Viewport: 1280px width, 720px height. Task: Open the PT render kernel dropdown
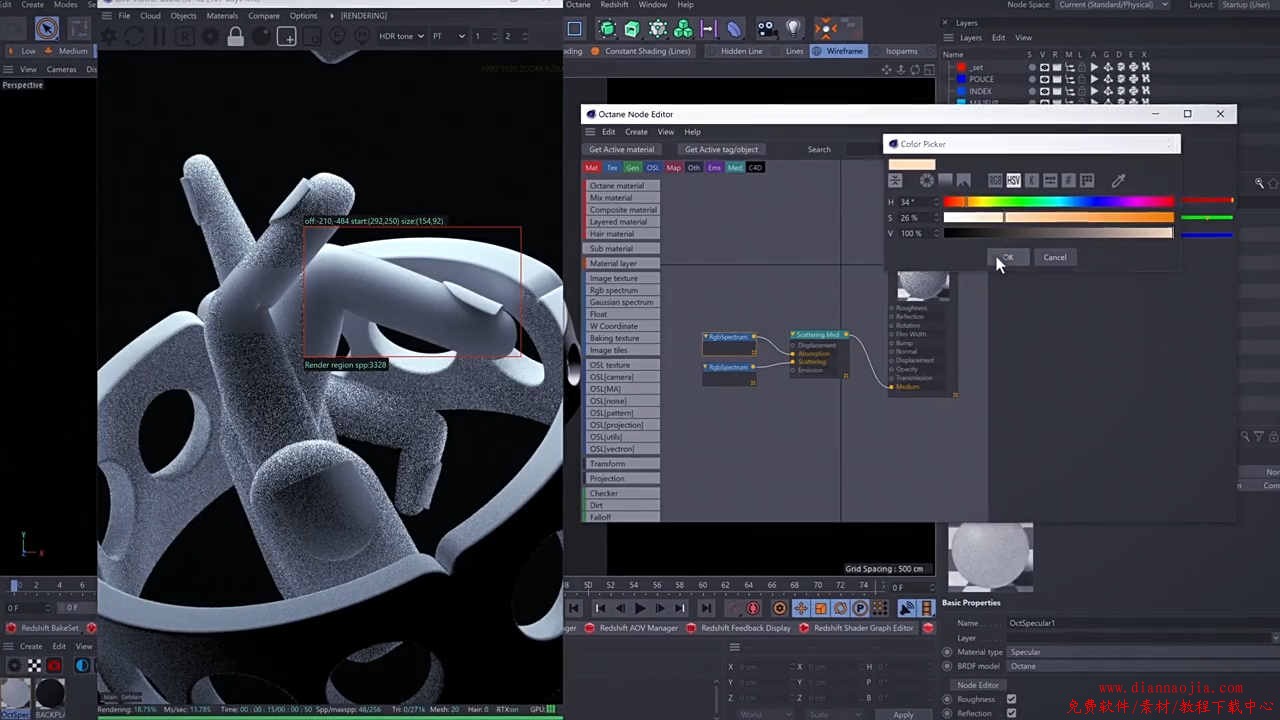click(x=449, y=36)
